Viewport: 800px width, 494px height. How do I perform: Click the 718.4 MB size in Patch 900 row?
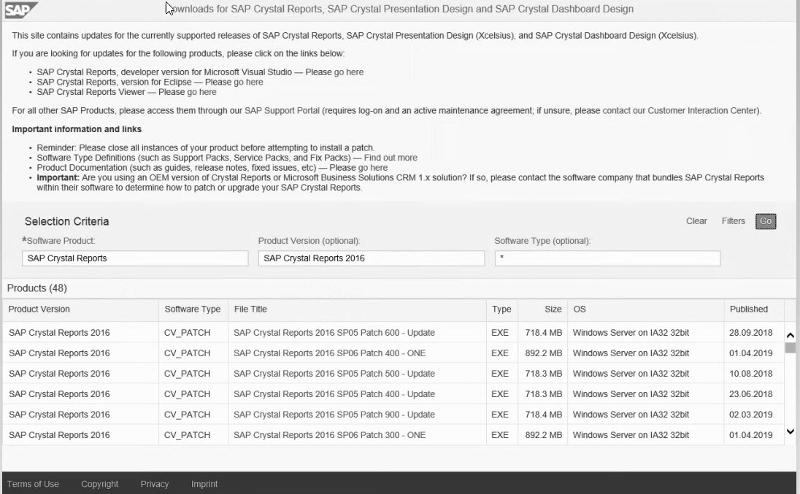point(543,414)
